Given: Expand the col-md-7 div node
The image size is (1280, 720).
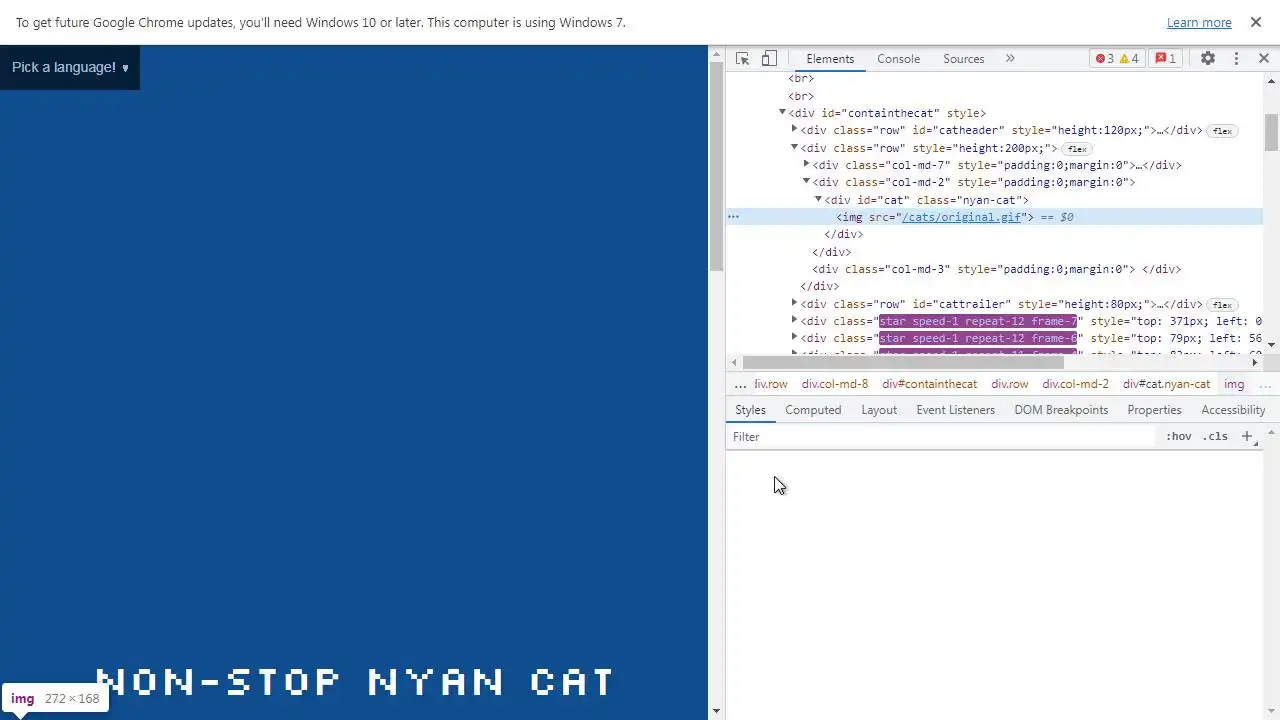Looking at the screenshot, I should [807, 165].
